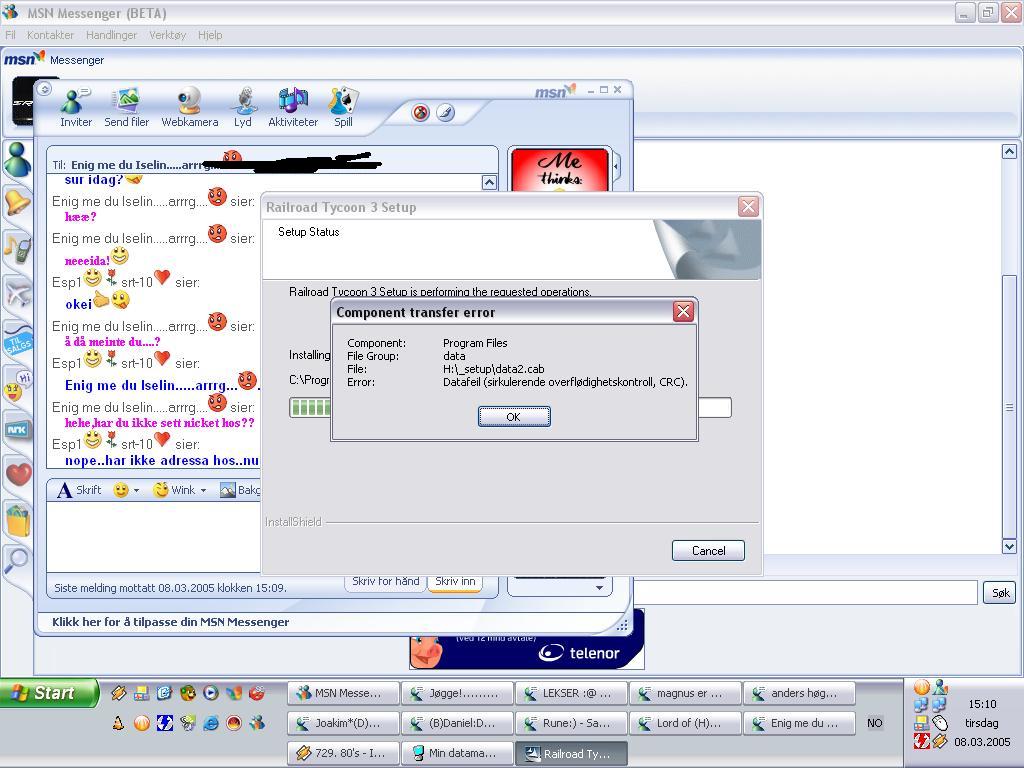The height and width of the screenshot is (768, 1024).
Task: Open the Til Salgs tab in sidebar
Action: point(17,340)
